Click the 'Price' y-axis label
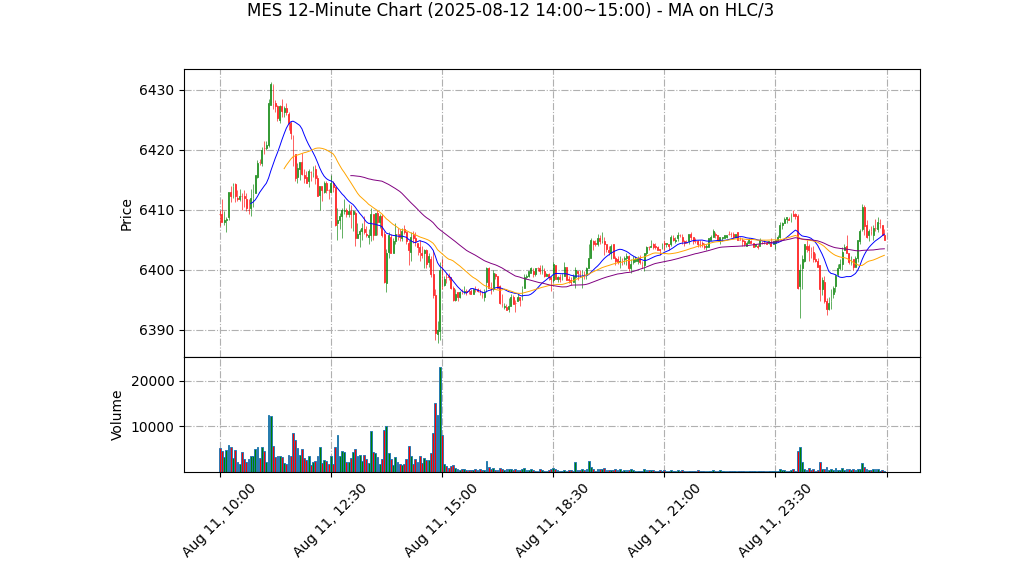1022x575 pixels. [126, 215]
